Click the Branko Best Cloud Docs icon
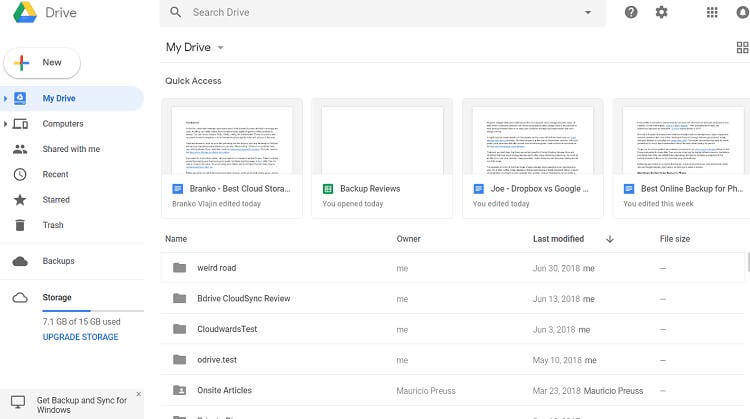 177,189
